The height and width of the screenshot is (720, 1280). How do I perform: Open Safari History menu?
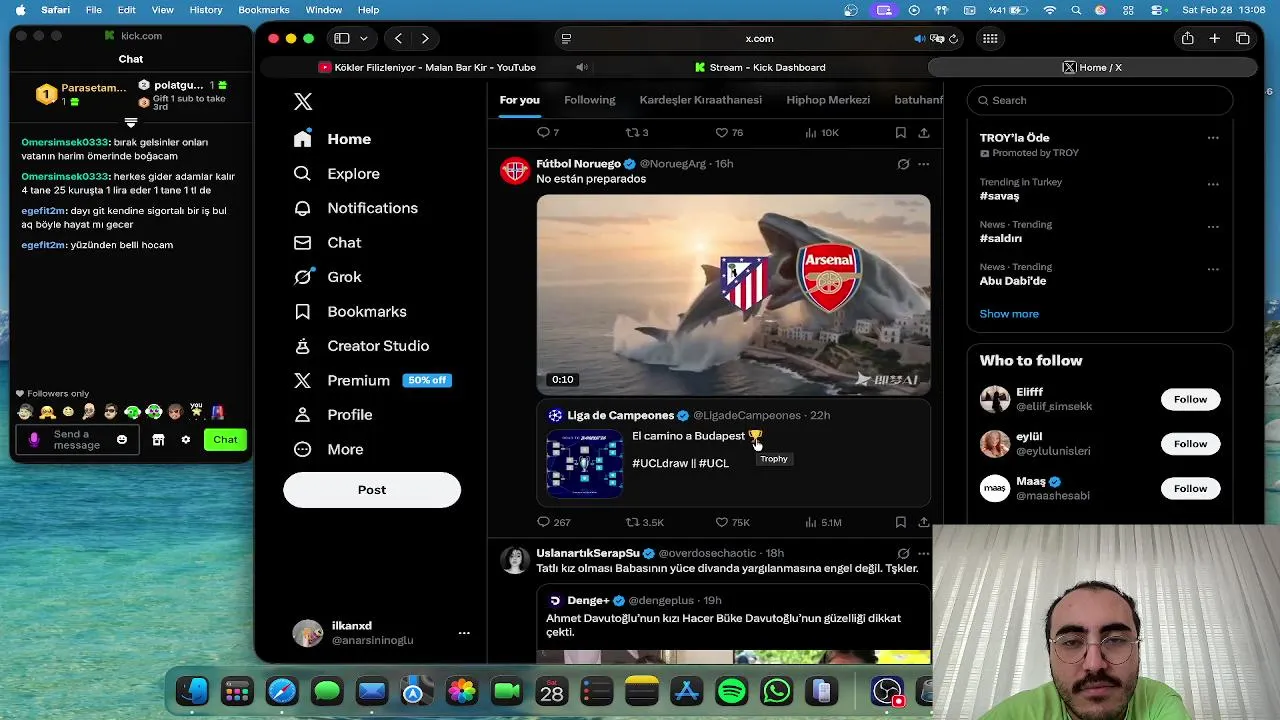tap(206, 10)
